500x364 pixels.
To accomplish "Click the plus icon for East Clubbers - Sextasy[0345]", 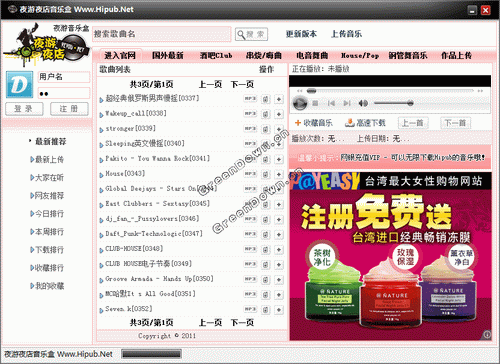I will [279, 205].
